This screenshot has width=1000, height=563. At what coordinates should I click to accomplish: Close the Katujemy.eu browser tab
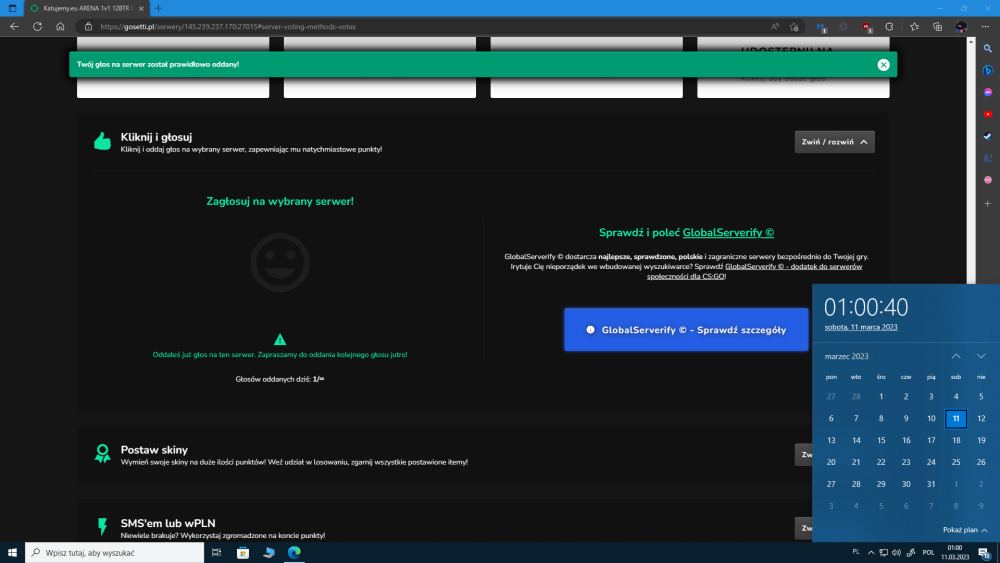click(x=141, y=8)
